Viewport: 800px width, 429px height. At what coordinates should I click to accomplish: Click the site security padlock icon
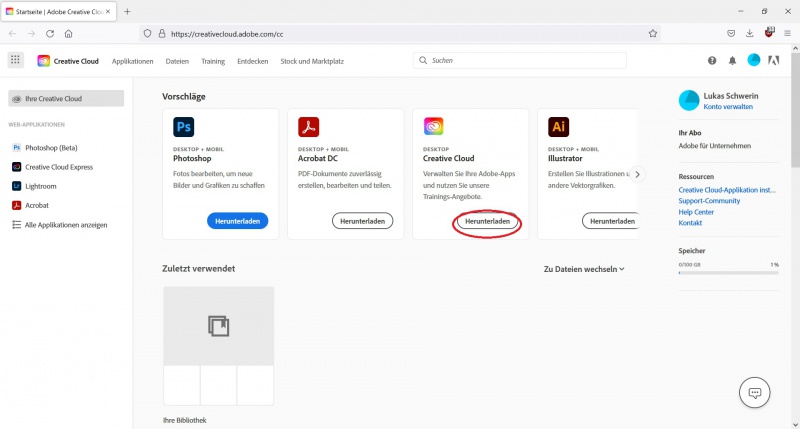(162, 34)
